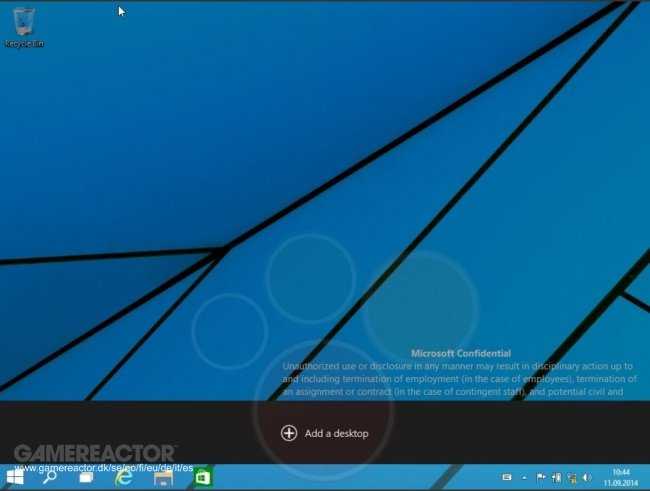Click the Task View taskbar icon
The height and width of the screenshot is (491, 650).
(x=87, y=477)
